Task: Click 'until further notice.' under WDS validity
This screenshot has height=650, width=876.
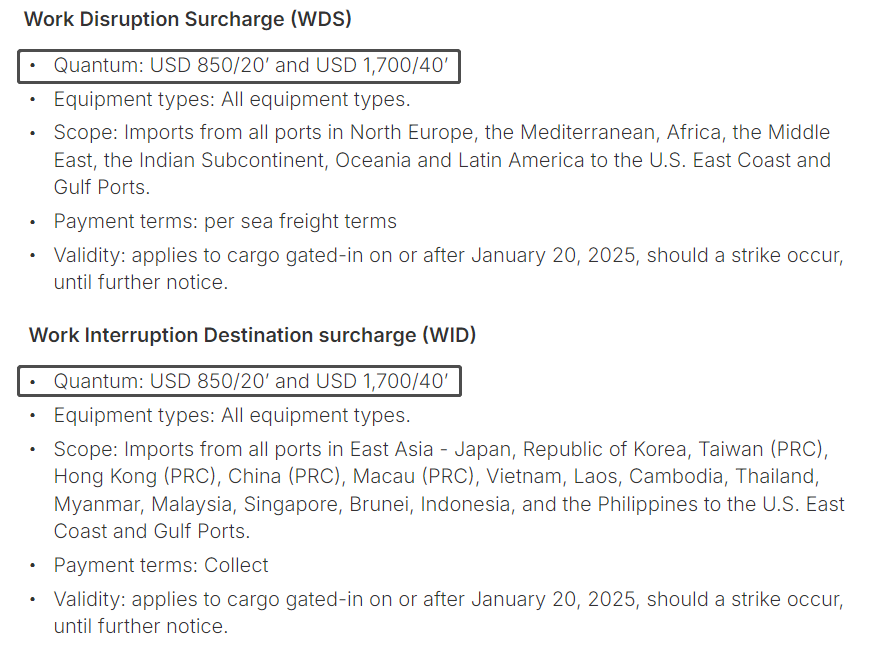Action: click(x=141, y=282)
